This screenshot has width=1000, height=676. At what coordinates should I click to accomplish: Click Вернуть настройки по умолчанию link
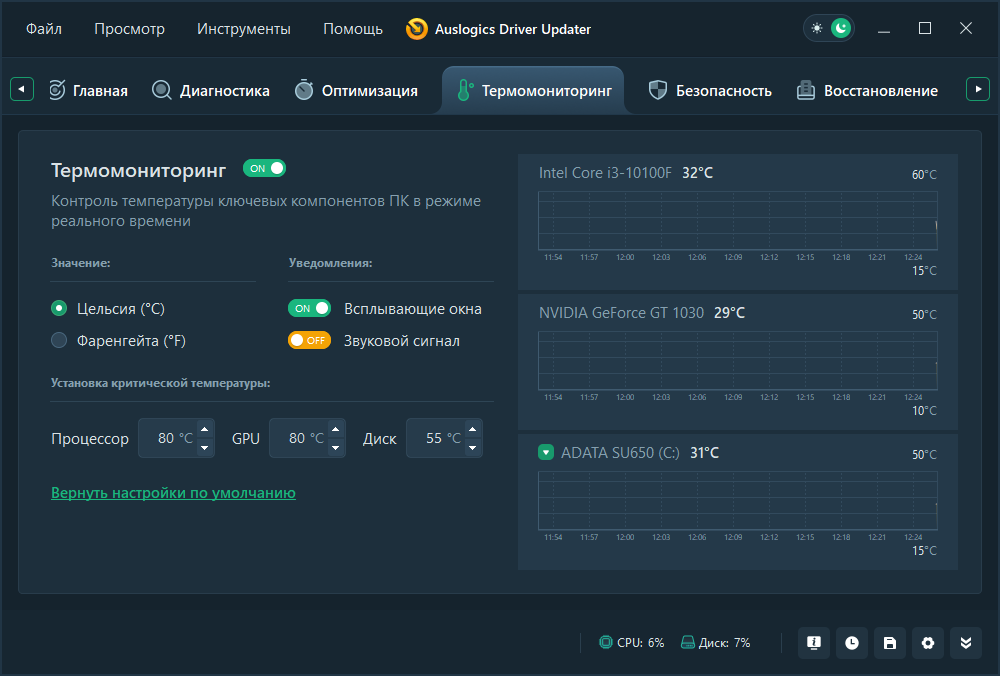click(x=173, y=493)
